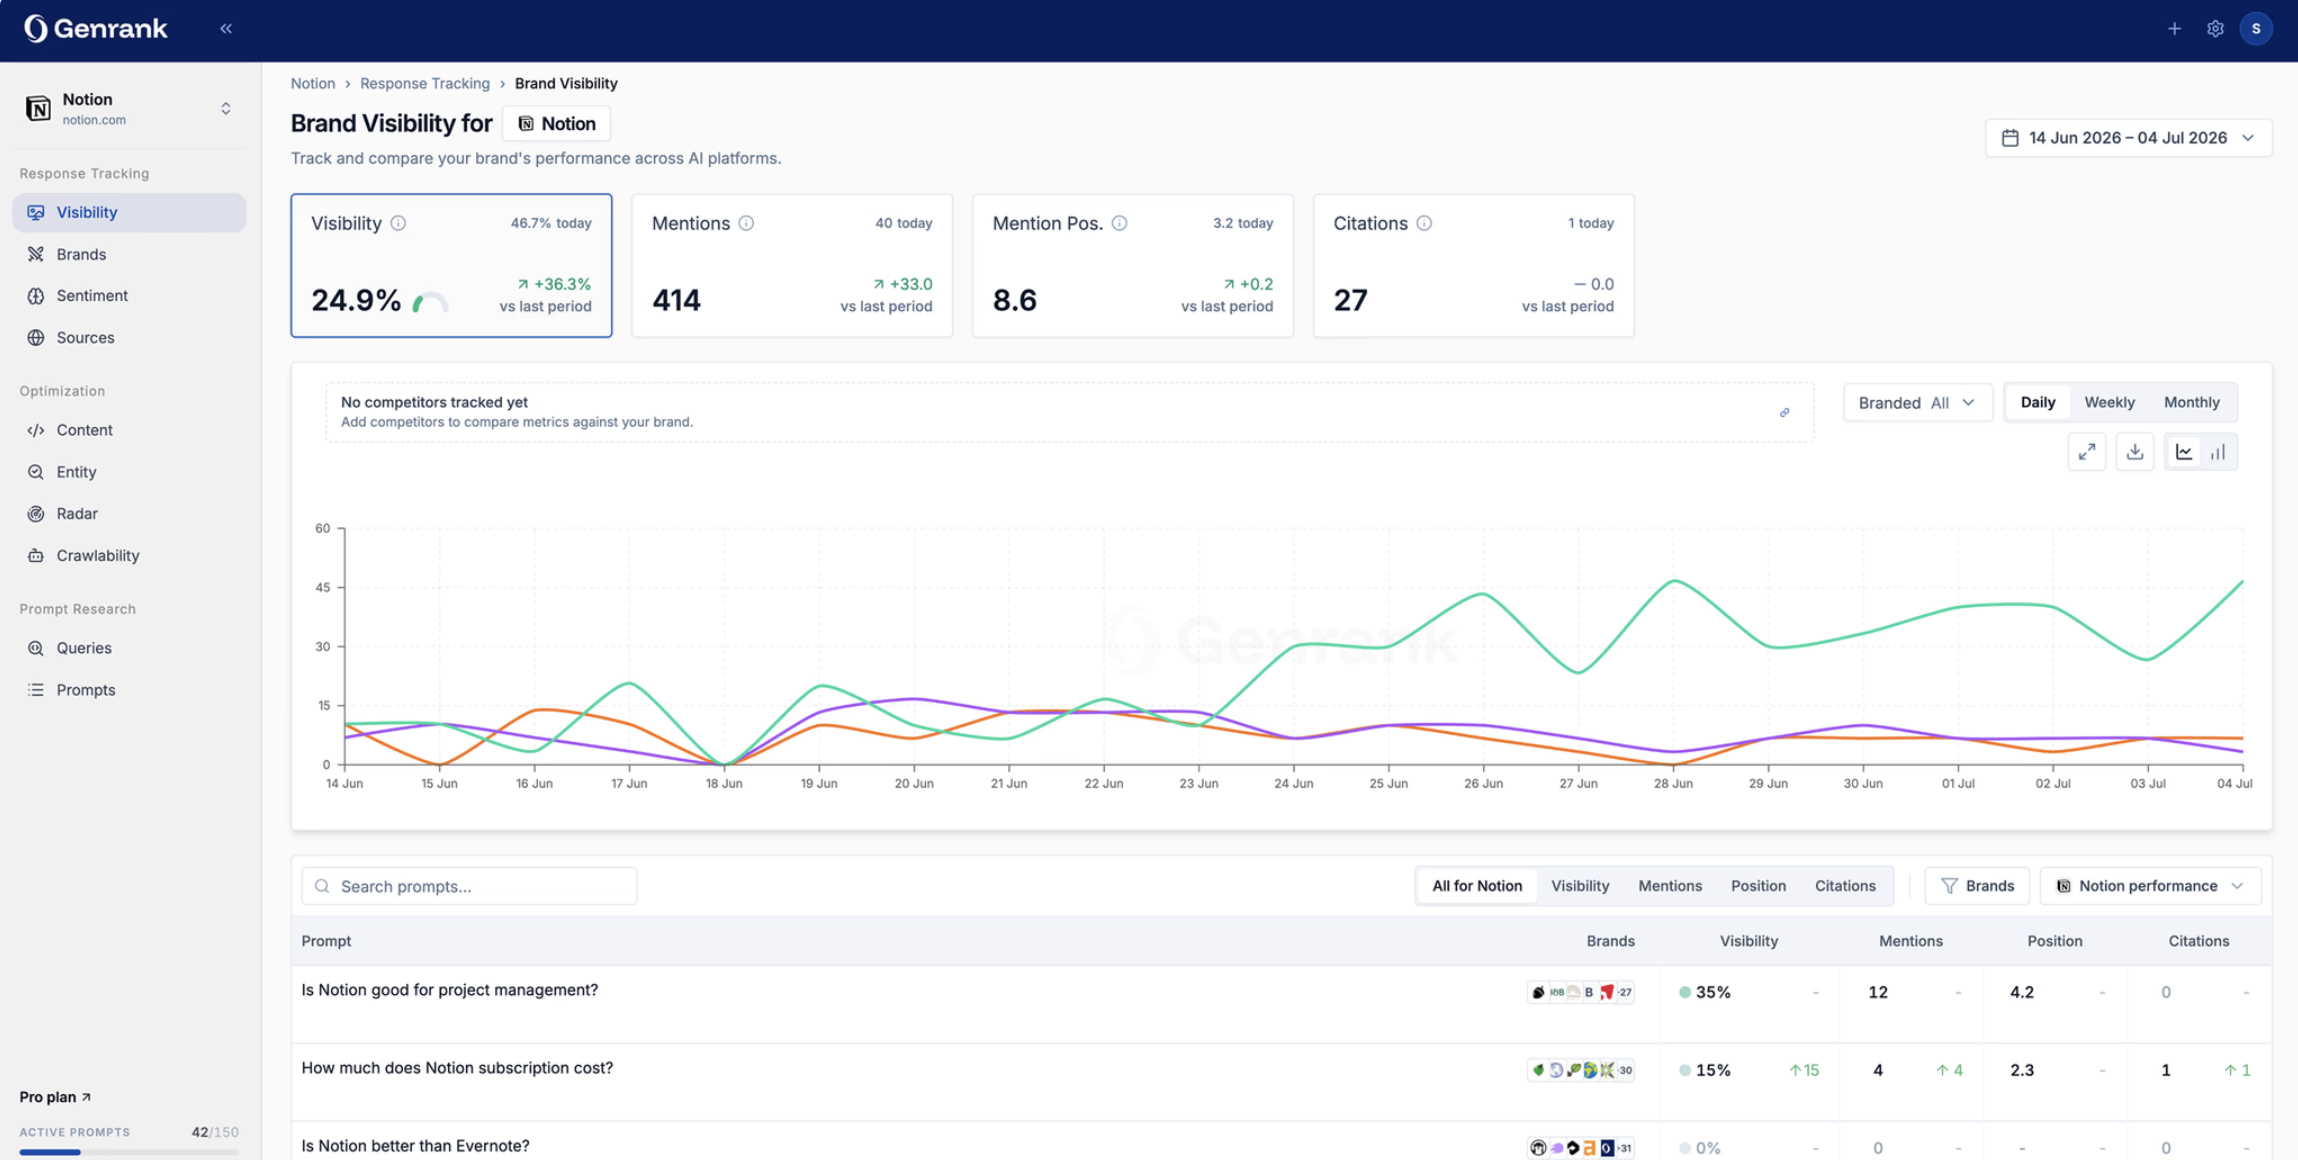Collapse the sidebar with double-chevron icon

coord(226,29)
